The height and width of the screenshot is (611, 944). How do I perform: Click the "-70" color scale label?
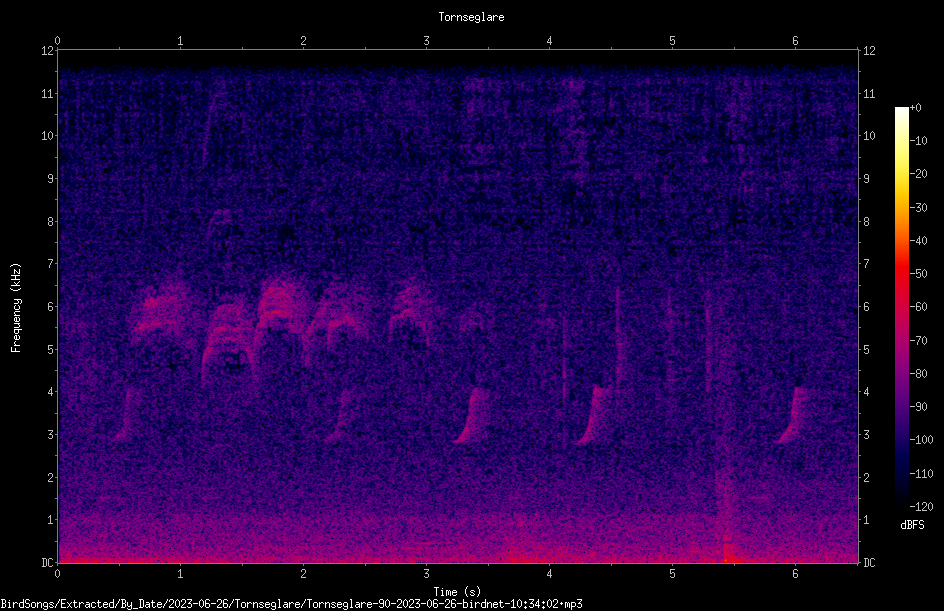[x=918, y=341]
